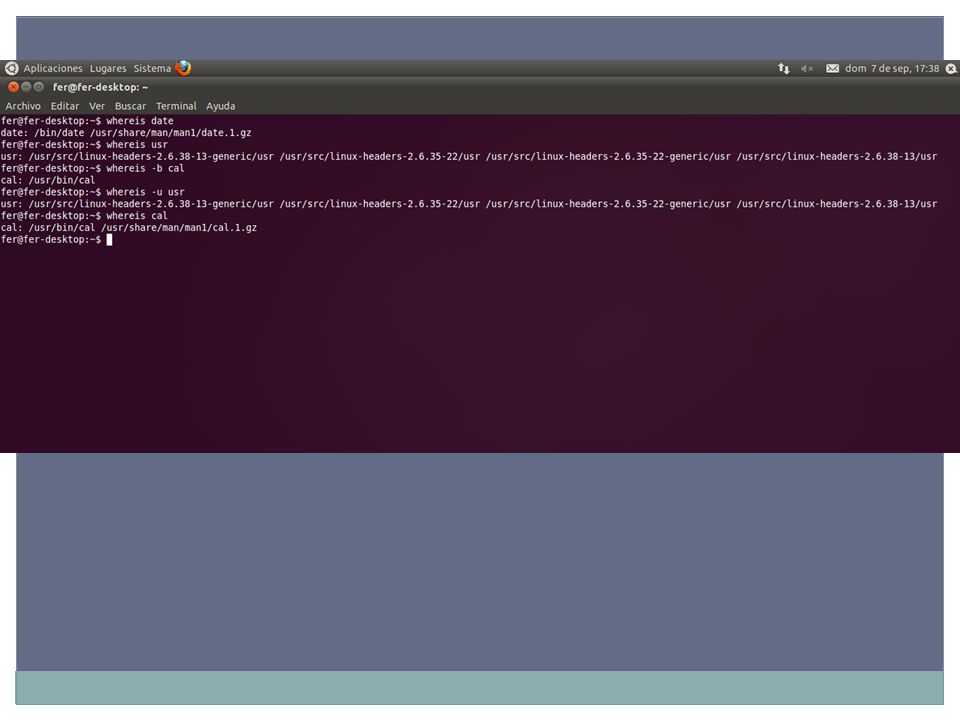Image resolution: width=960 pixels, height=720 pixels.
Task: Click the window title 'fer@fer-desktop: ~'
Action: 100,87
